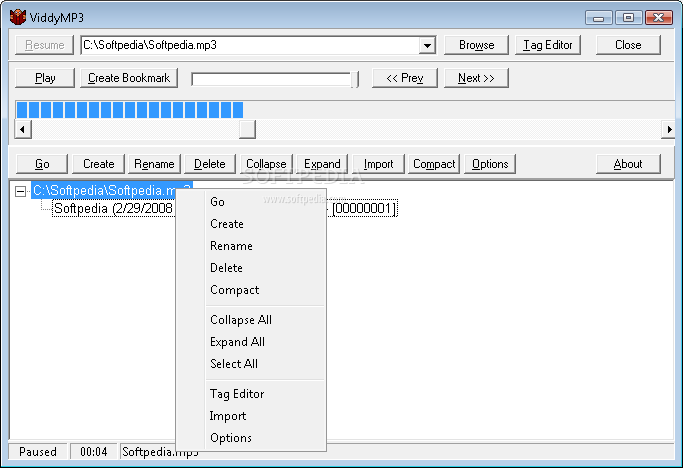Click the ViddyMP3 app icon in title bar
683x468 pixels.
point(18,17)
